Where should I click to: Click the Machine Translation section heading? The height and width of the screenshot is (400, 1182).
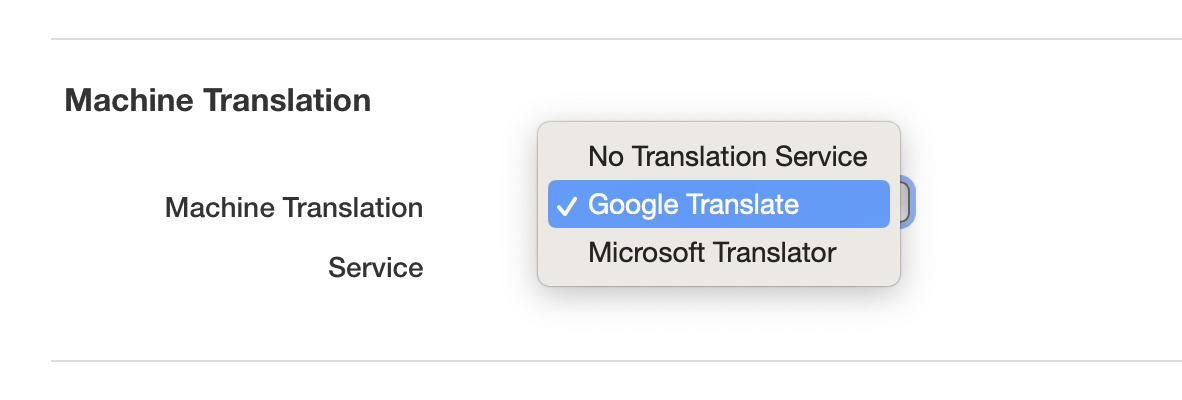[217, 100]
